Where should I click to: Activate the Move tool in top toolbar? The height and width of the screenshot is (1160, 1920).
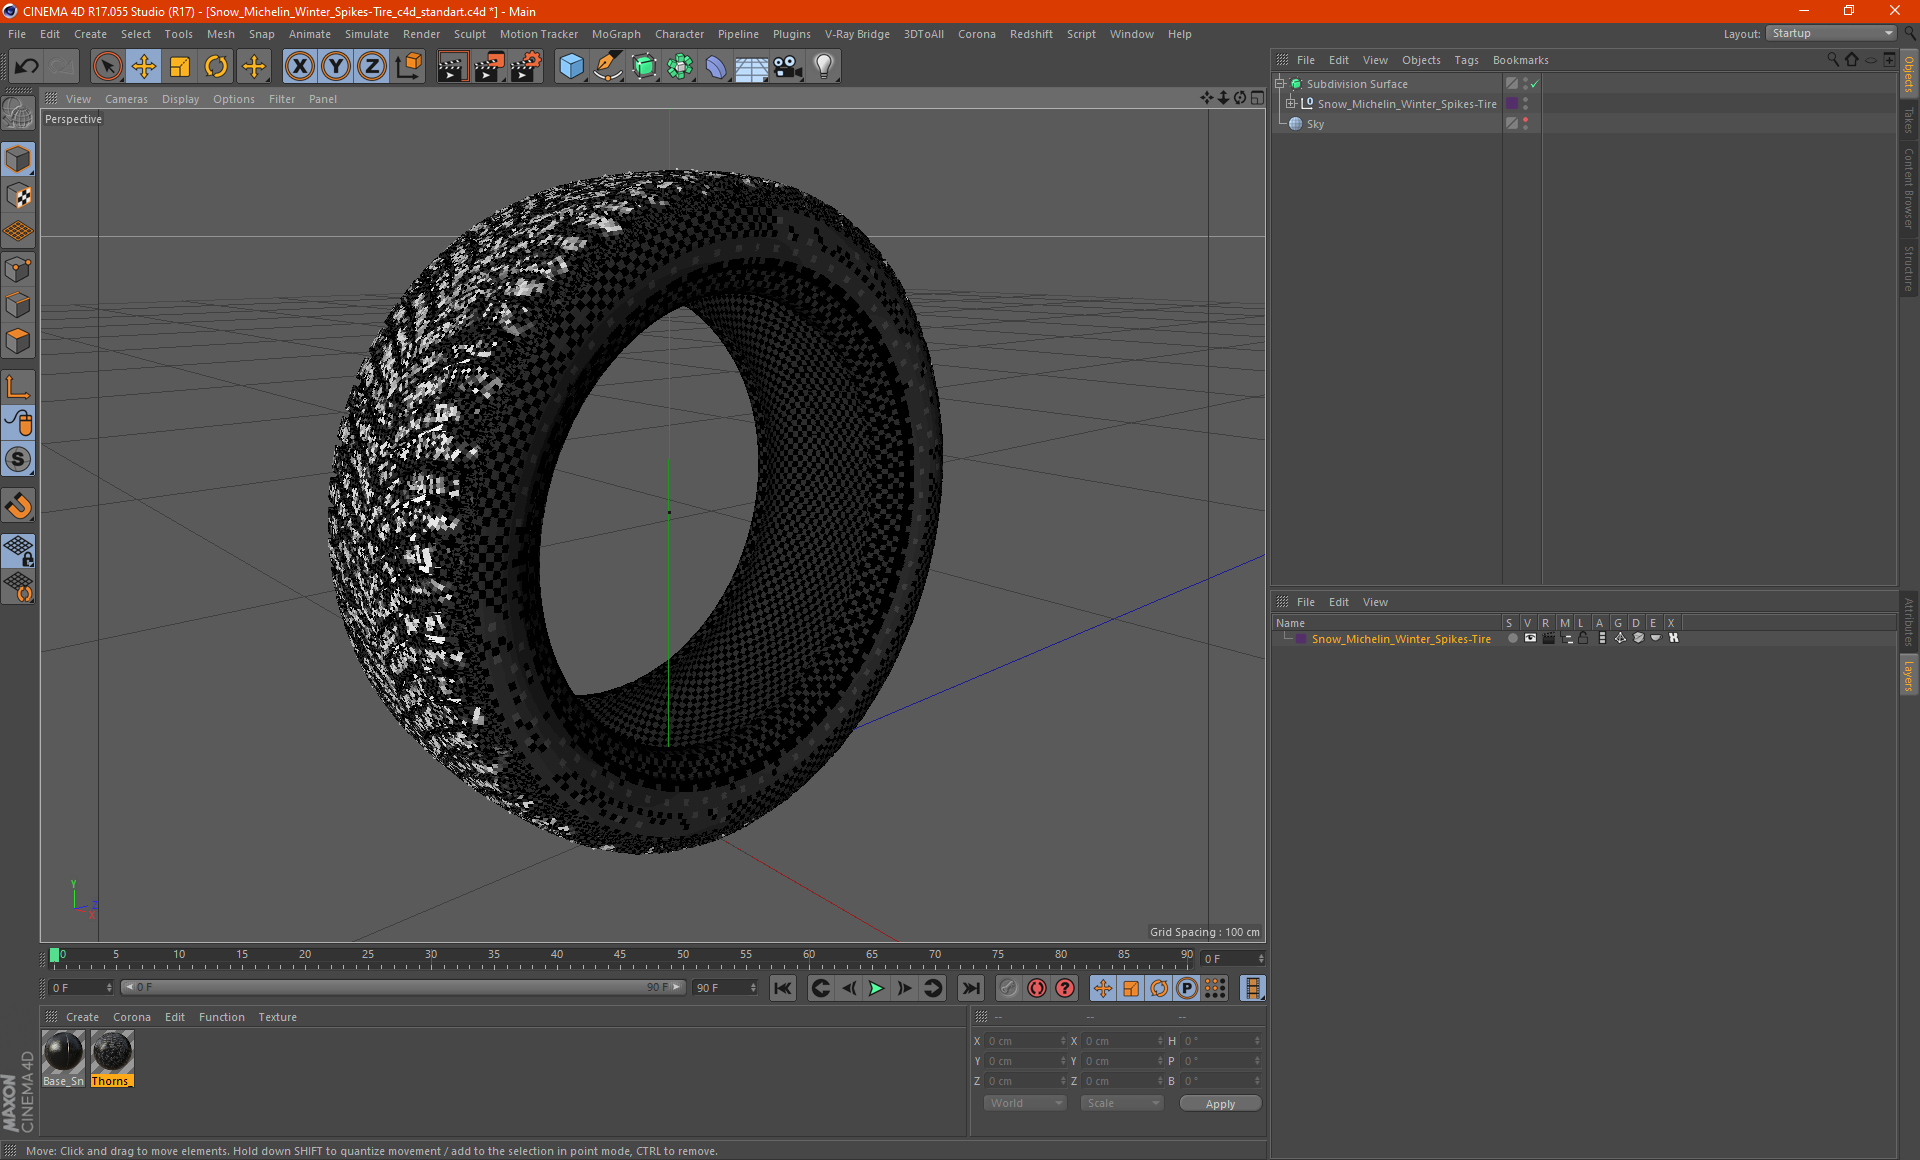tap(144, 67)
